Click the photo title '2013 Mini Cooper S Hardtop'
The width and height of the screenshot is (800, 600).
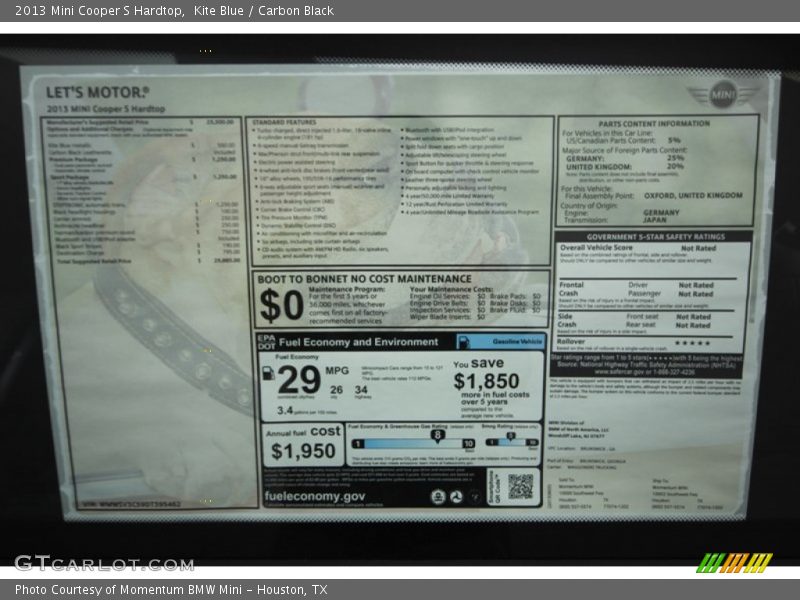(x=99, y=11)
